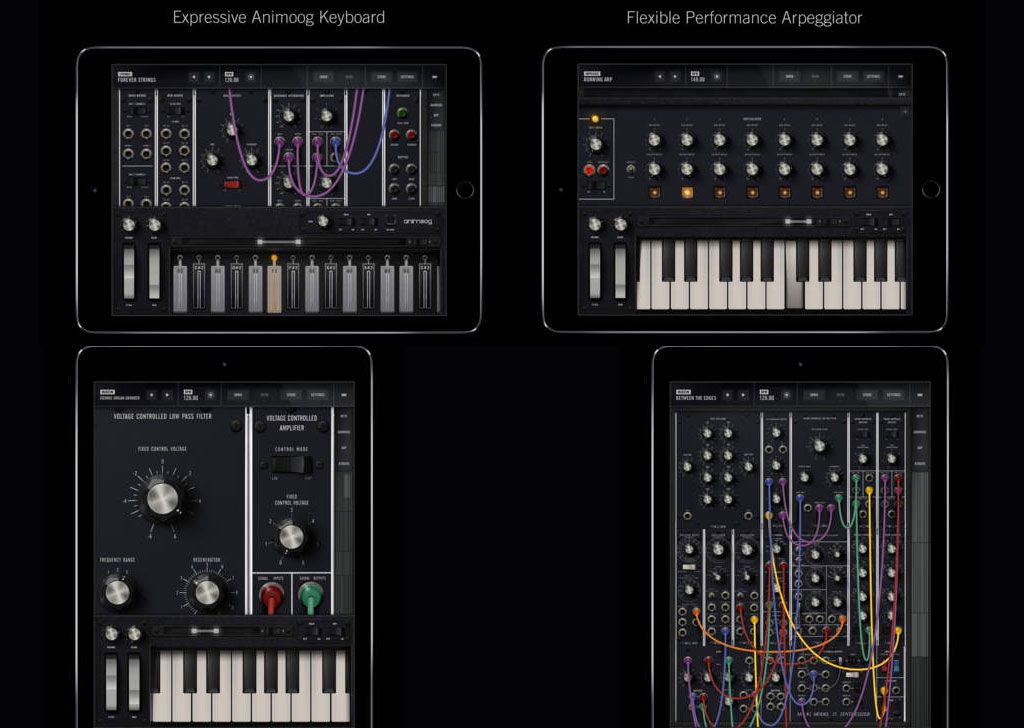Viewport: 1024px width, 728px height.
Task: Open Settings in the low pass filter screen
Action: (318, 395)
